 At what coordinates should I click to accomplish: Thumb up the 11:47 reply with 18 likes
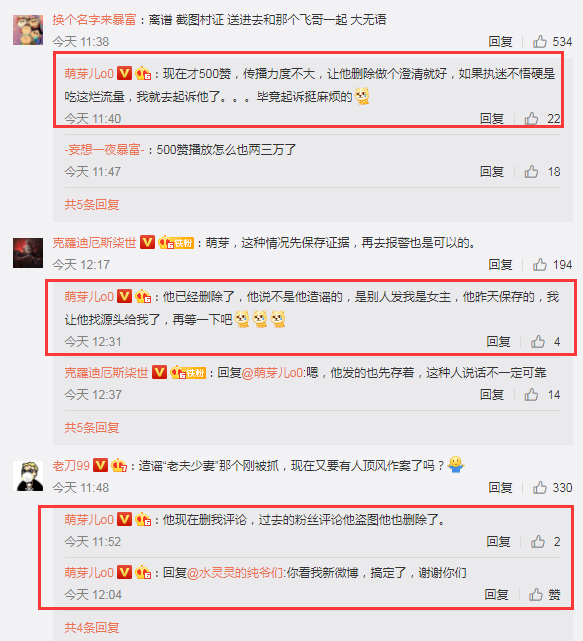531,171
